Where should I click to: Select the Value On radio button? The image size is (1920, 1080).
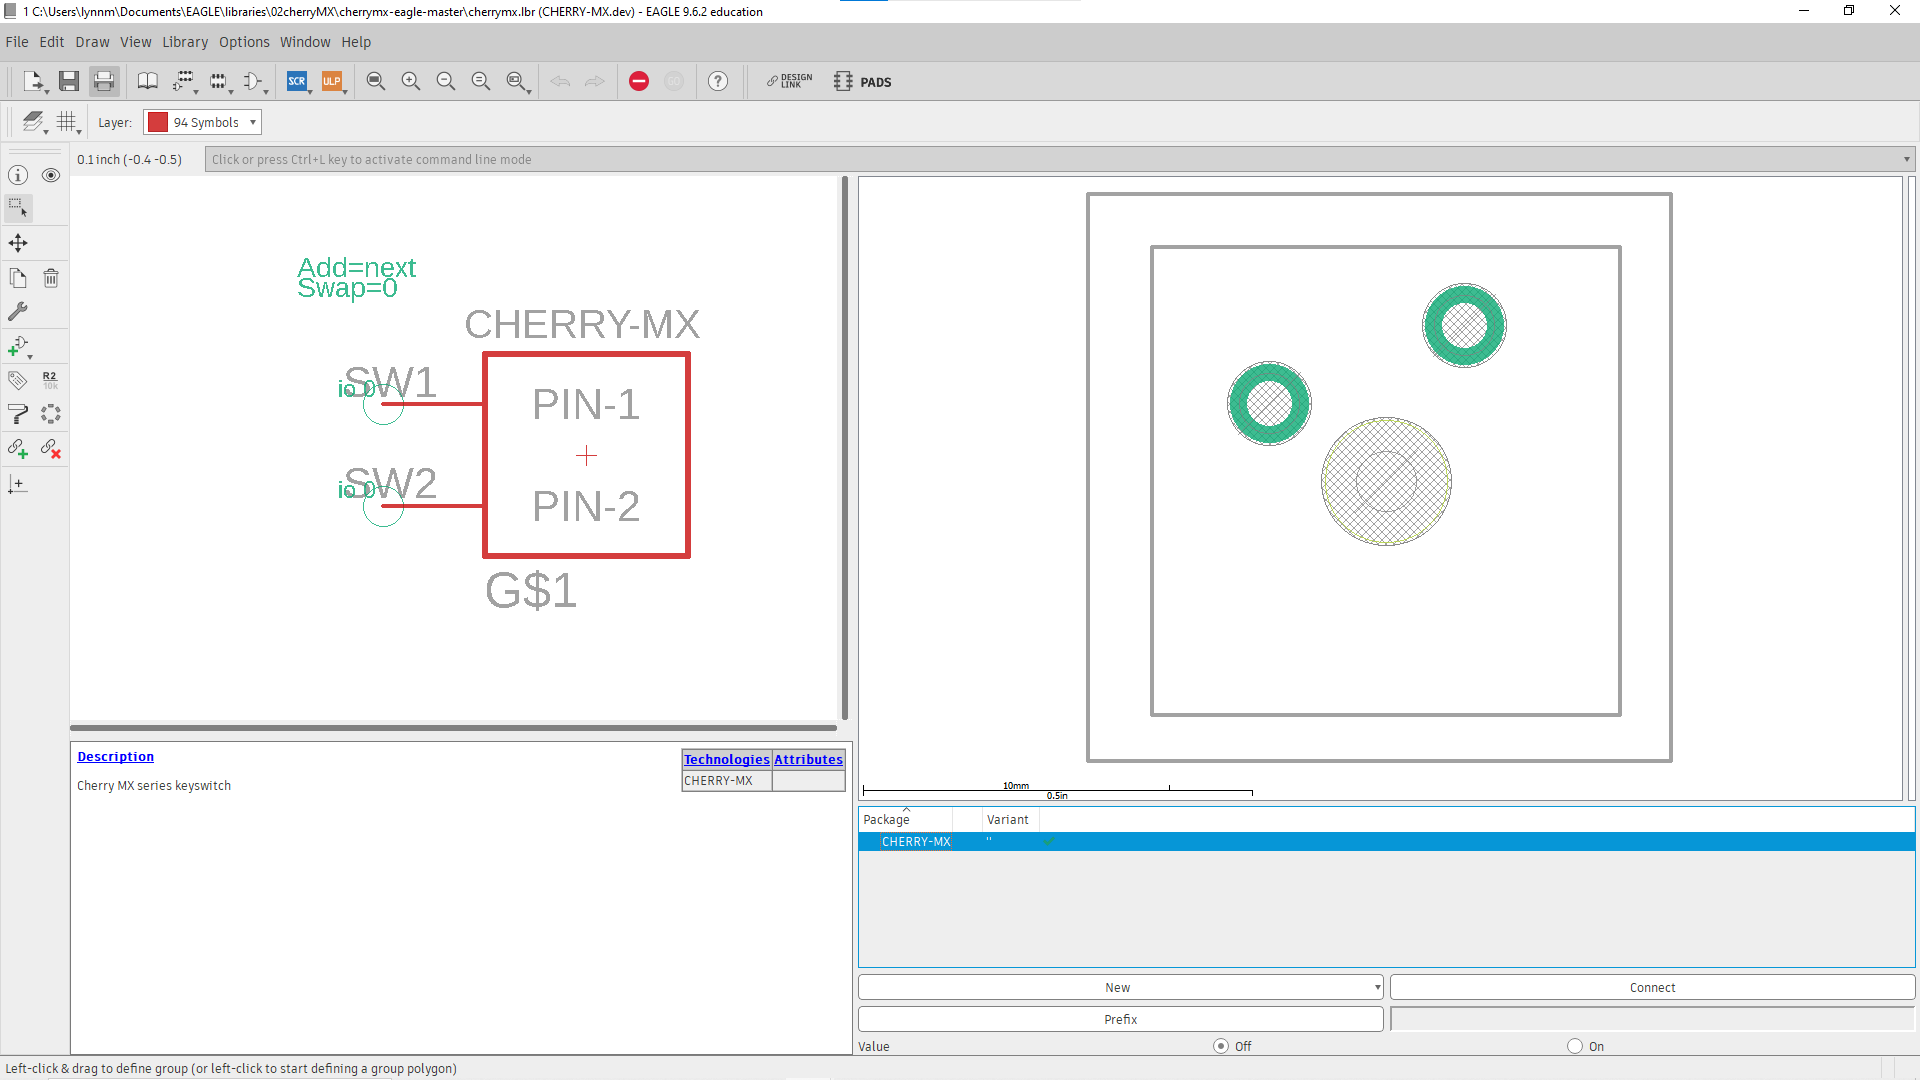pyautogui.click(x=1575, y=1046)
